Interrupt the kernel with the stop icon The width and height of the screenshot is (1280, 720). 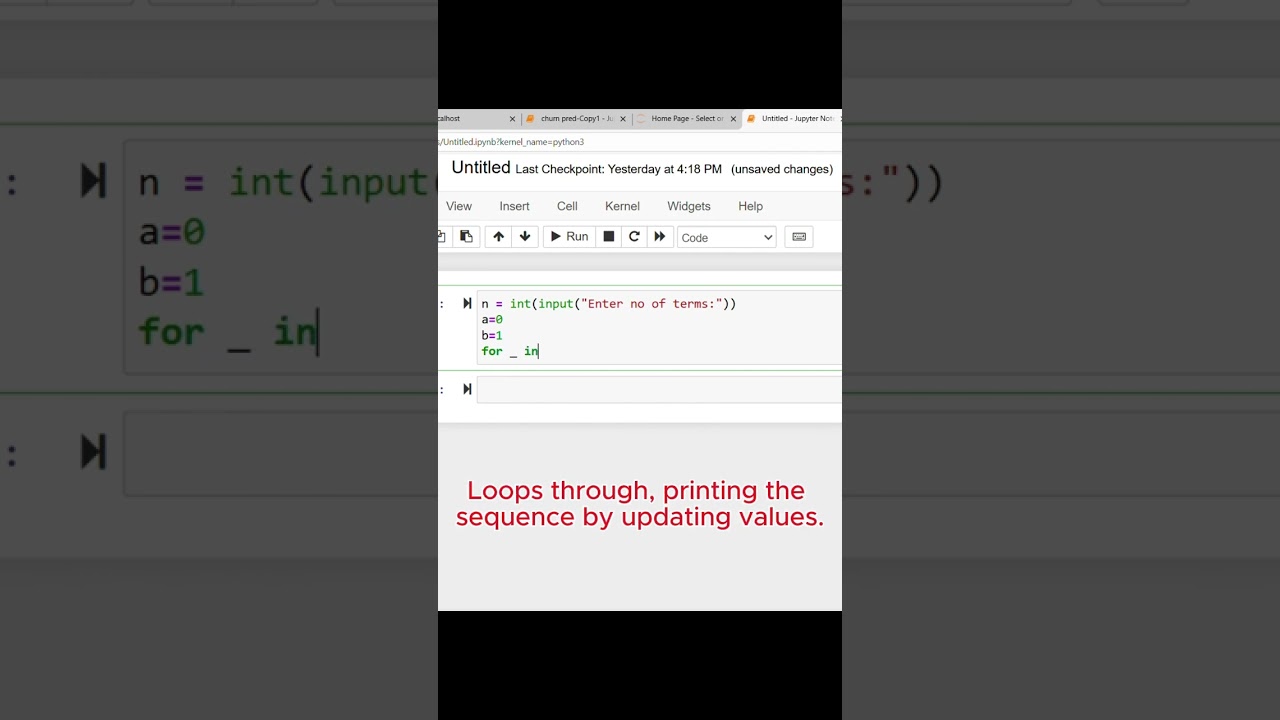[608, 237]
